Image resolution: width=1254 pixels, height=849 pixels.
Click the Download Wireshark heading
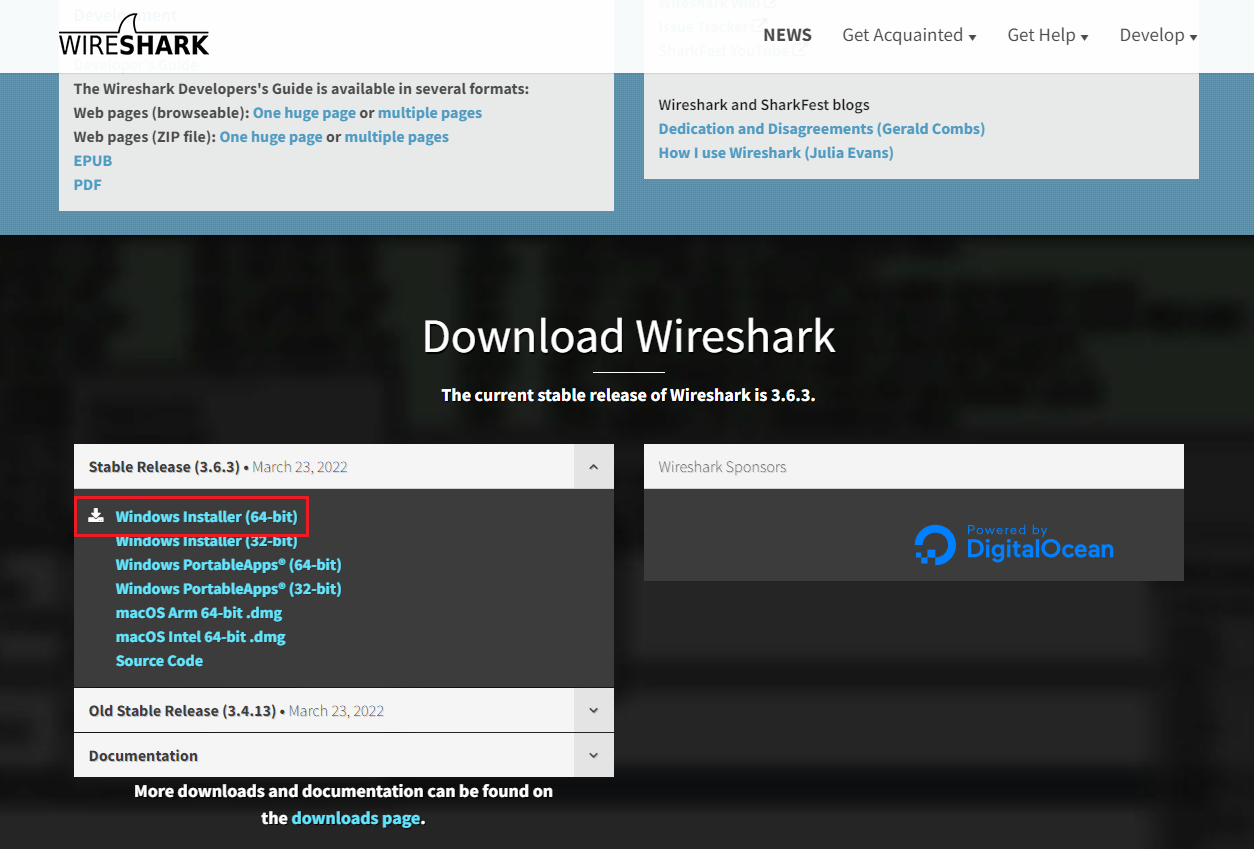(x=629, y=336)
